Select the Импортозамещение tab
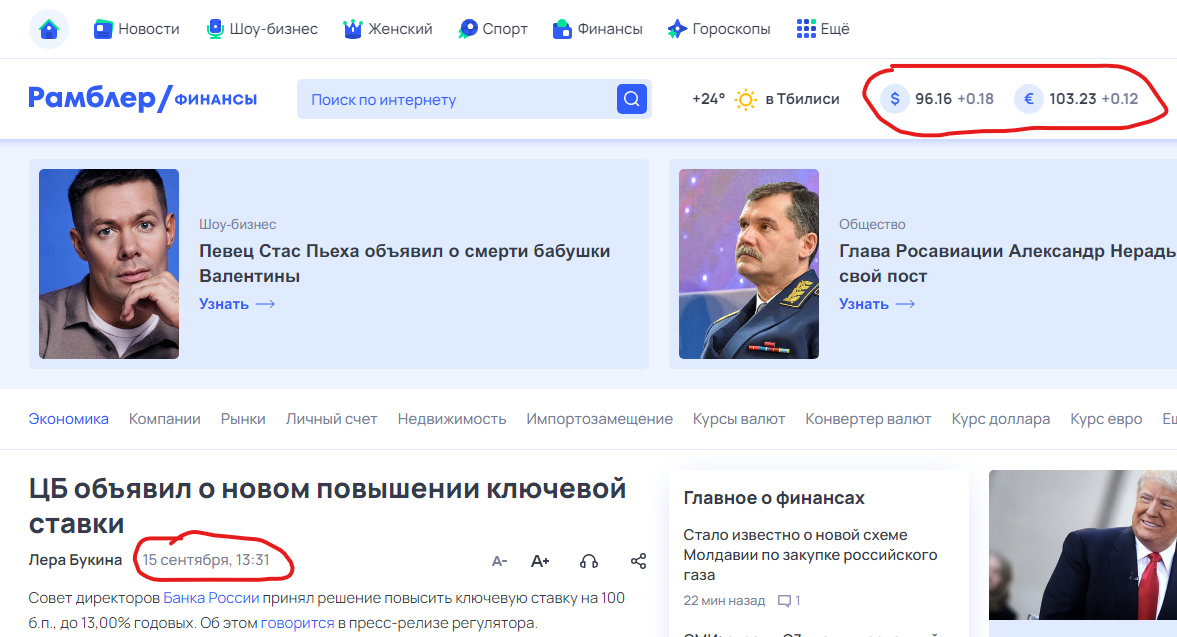 coord(600,419)
